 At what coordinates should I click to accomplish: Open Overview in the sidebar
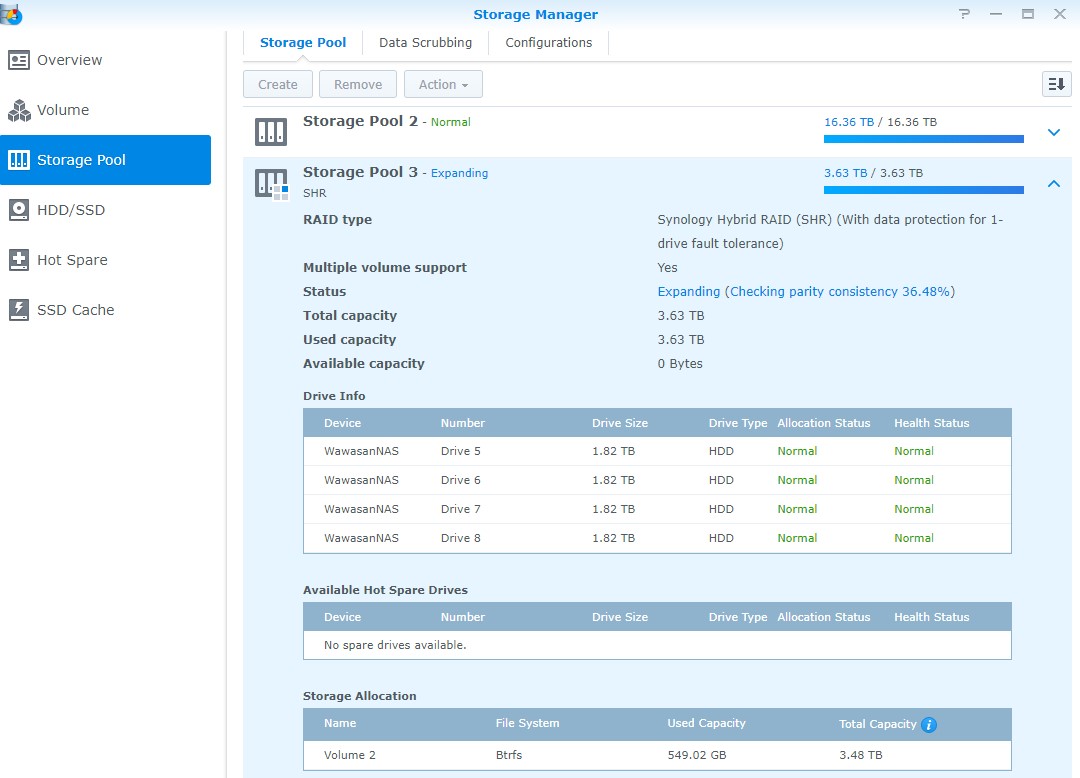click(105, 60)
